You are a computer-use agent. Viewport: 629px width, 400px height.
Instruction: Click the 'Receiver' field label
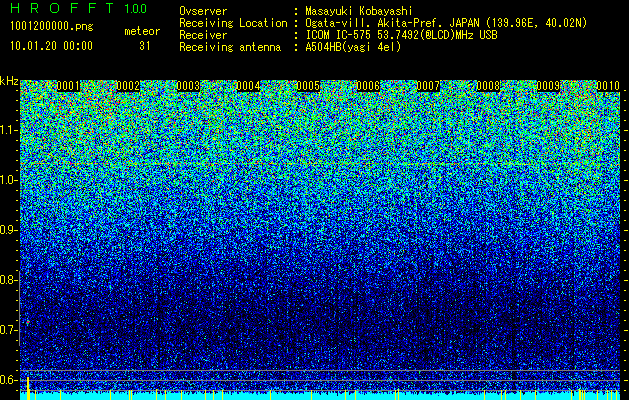pyautogui.click(x=203, y=35)
